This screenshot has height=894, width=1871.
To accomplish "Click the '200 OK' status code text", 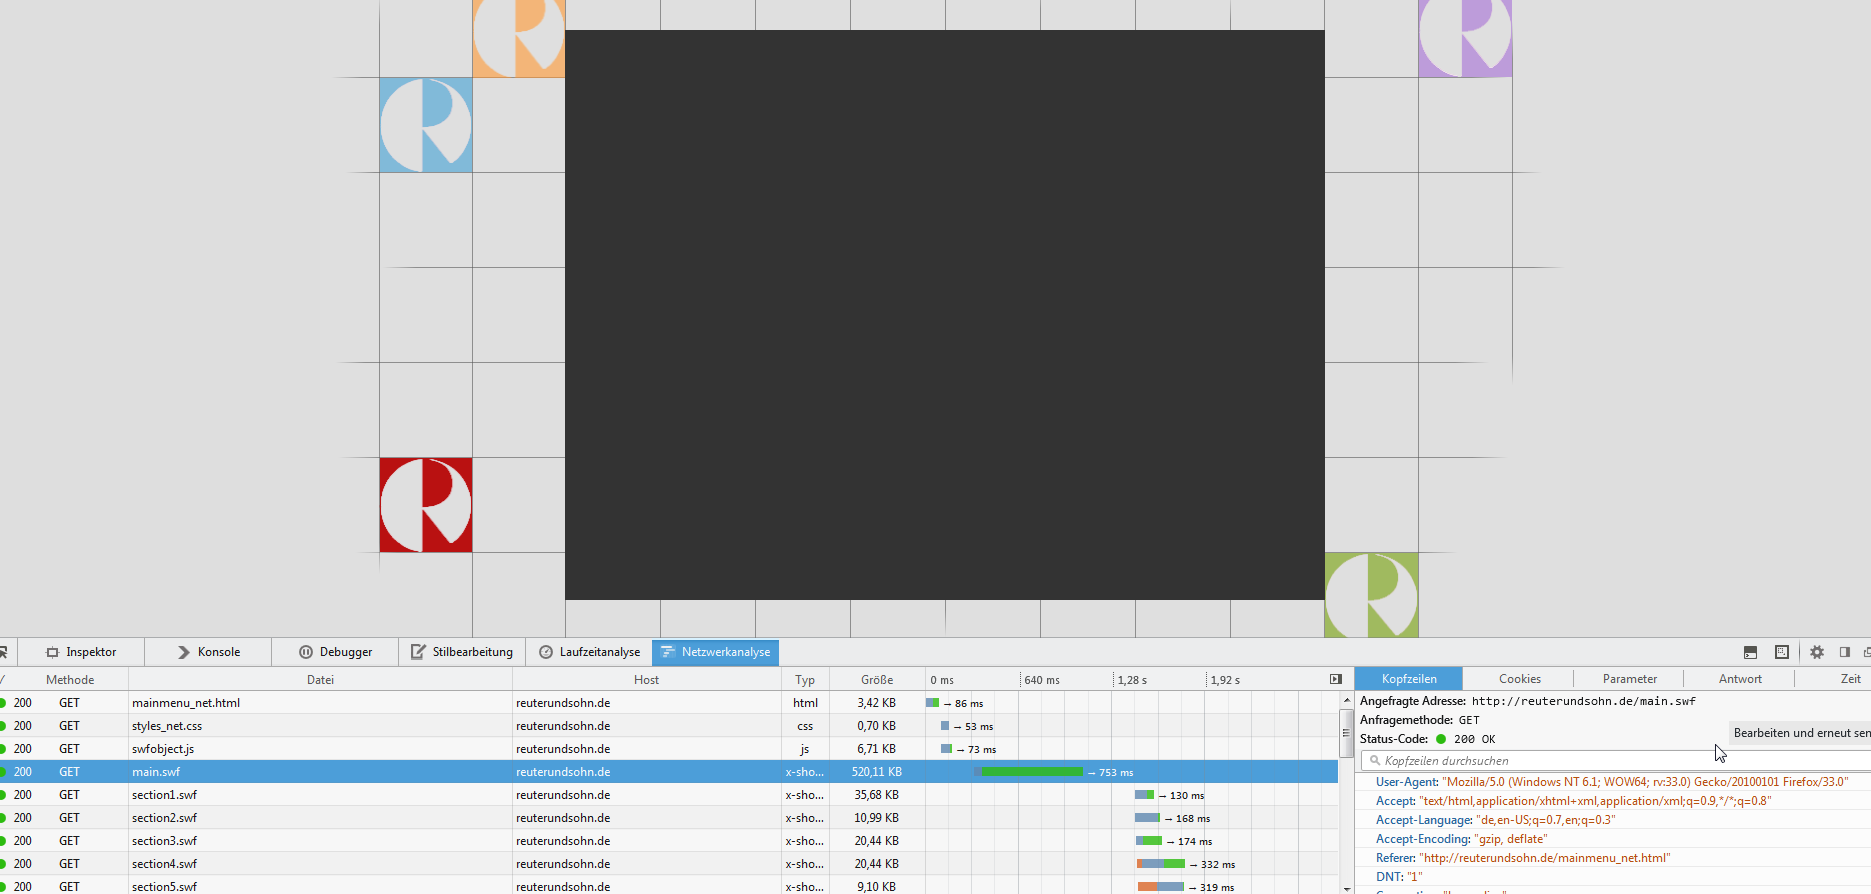I will coord(1475,739).
